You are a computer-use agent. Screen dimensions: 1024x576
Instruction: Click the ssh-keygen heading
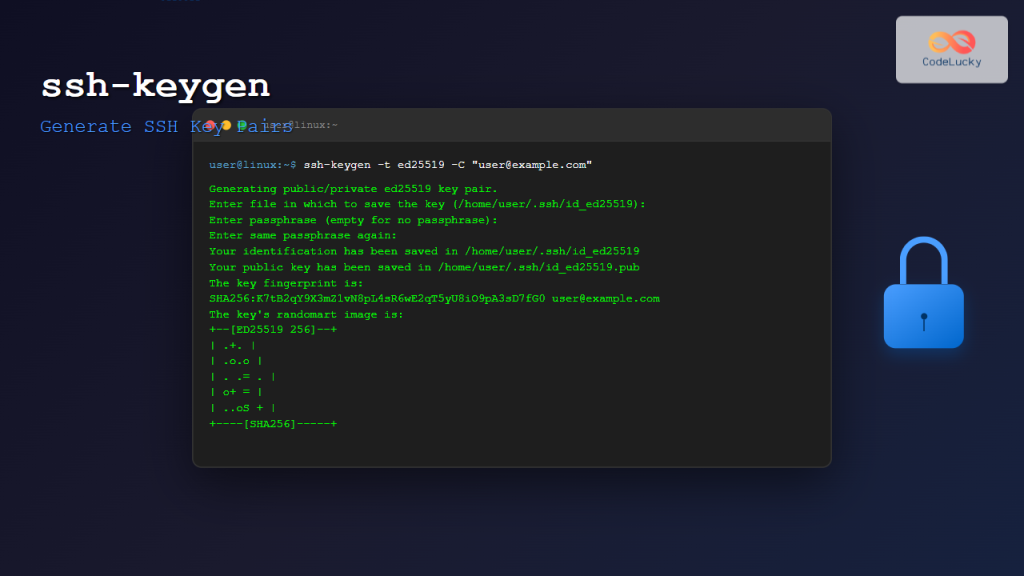155,86
